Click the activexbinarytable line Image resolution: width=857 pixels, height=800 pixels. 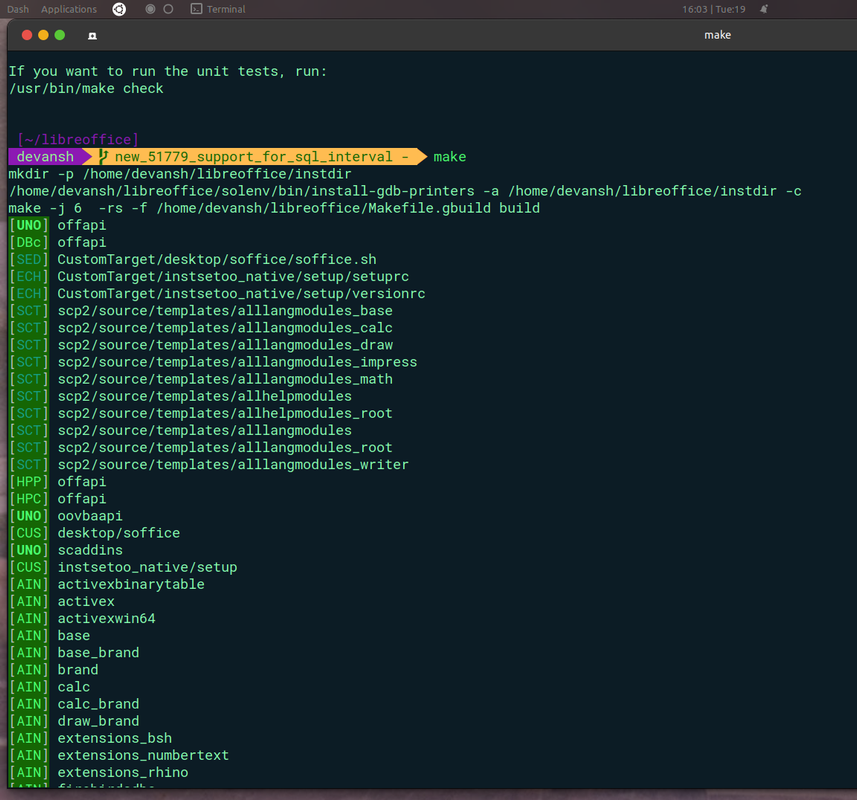click(x=107, y=584)
